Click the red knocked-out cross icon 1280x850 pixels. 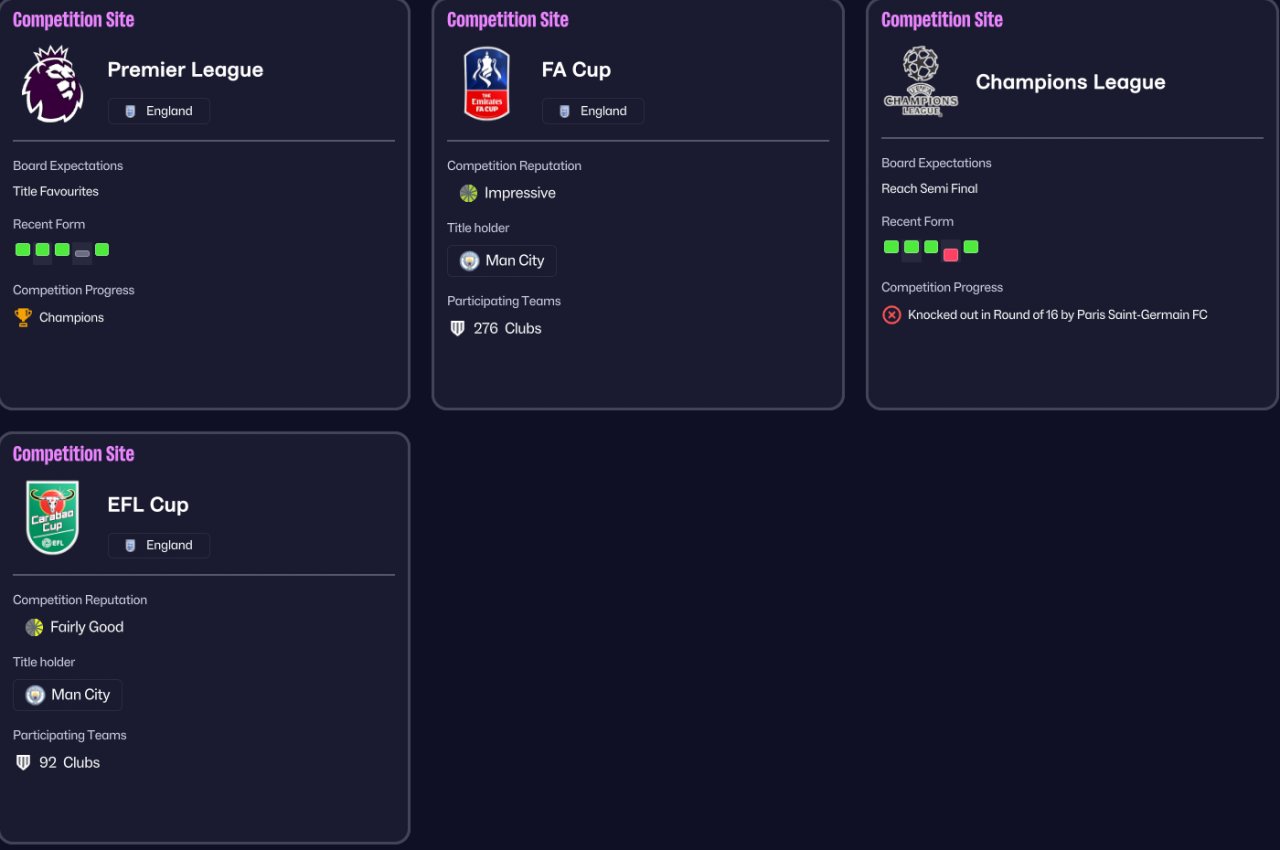tap(891, 315)
